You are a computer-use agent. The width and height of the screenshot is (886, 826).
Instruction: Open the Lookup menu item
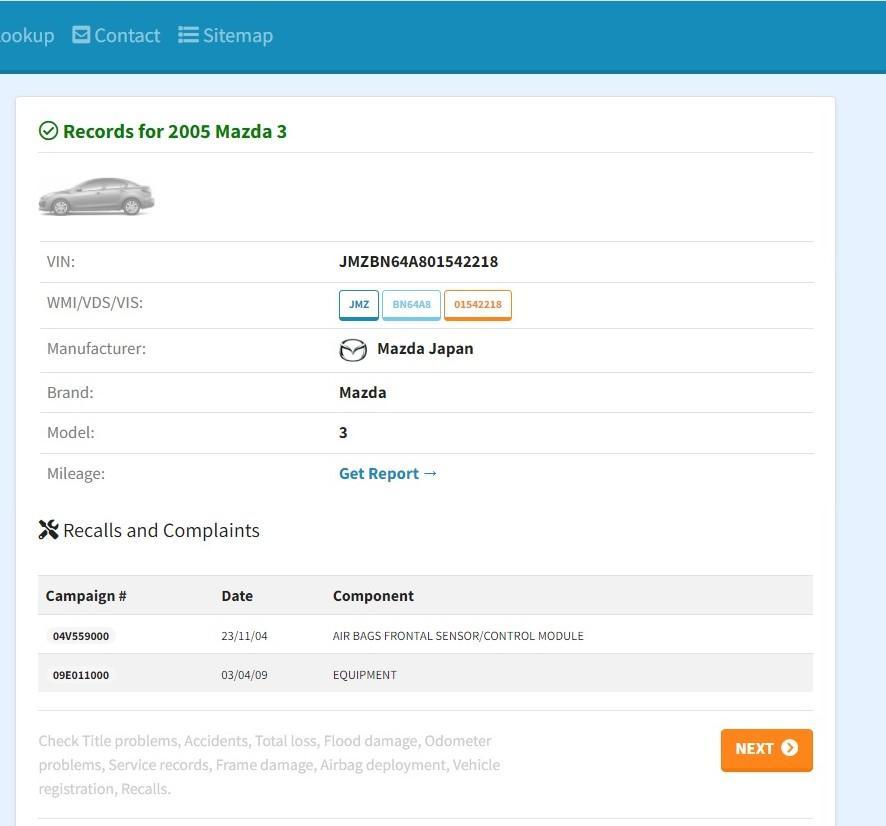click(27, 35)
